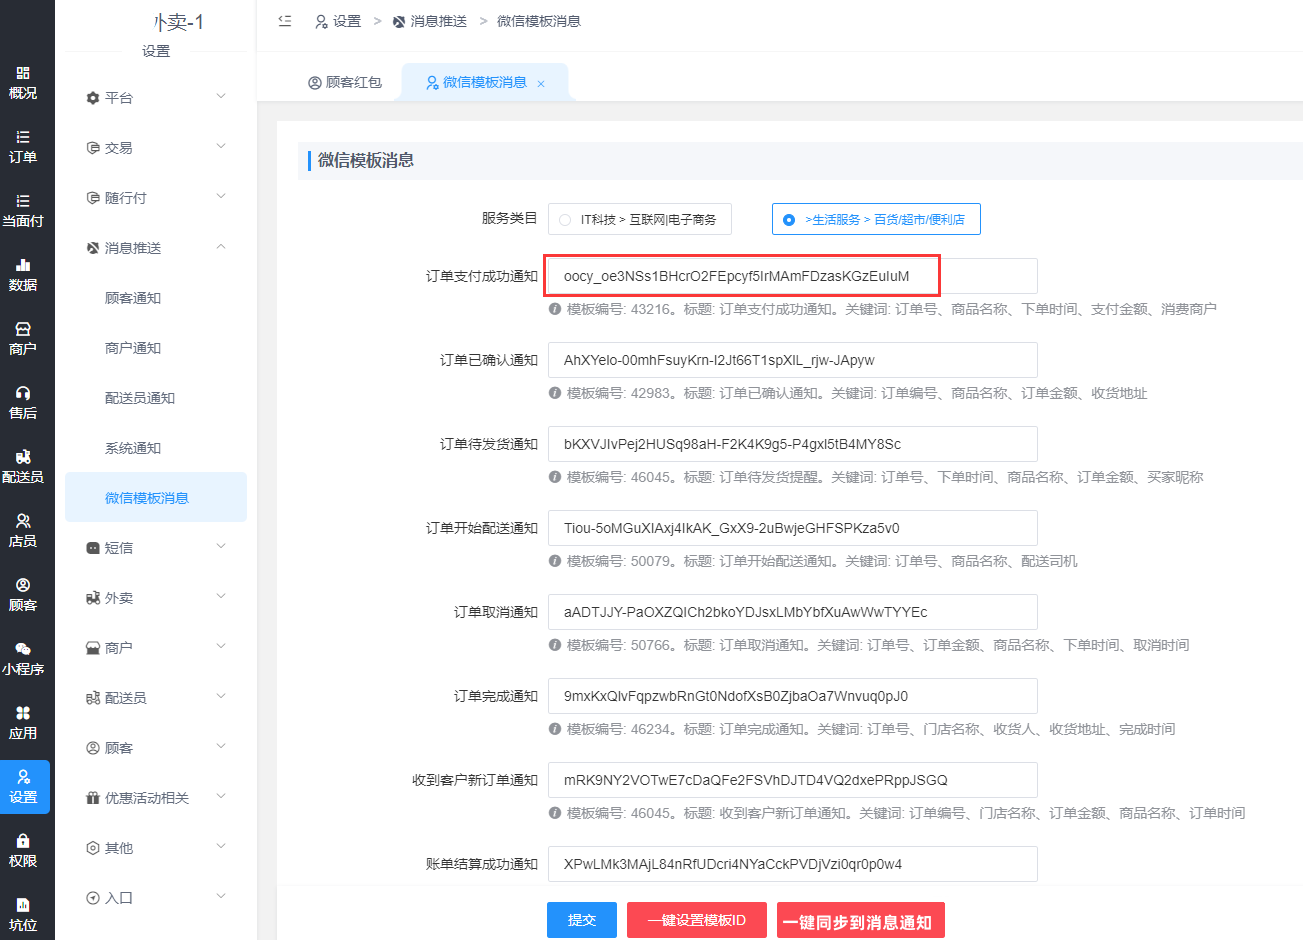The height and width of the screenshot is (940, 1303).
Task: Open the 当面付 sidebar icon
Action: pyautogui.click(x=23, y=211)
